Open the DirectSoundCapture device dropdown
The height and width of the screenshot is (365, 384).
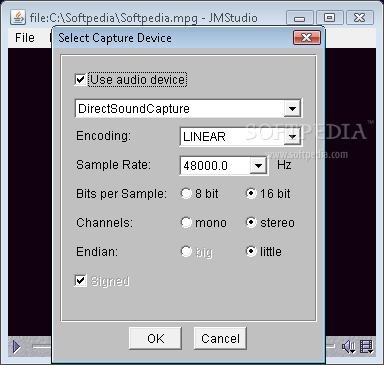coord(292,109)
